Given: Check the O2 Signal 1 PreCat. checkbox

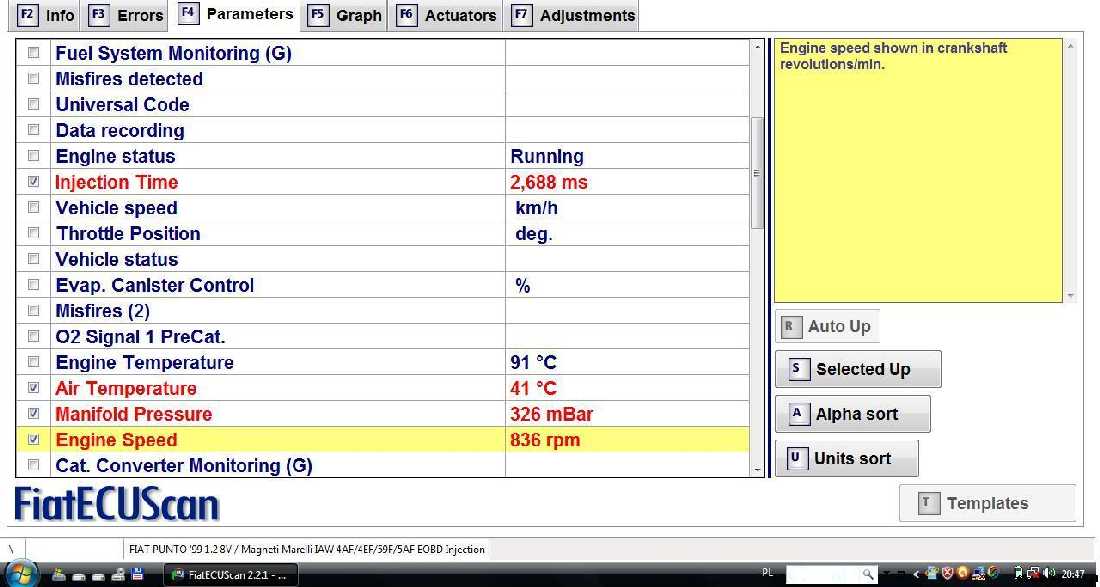Looking at the screenshot, I should pos(33,336).
